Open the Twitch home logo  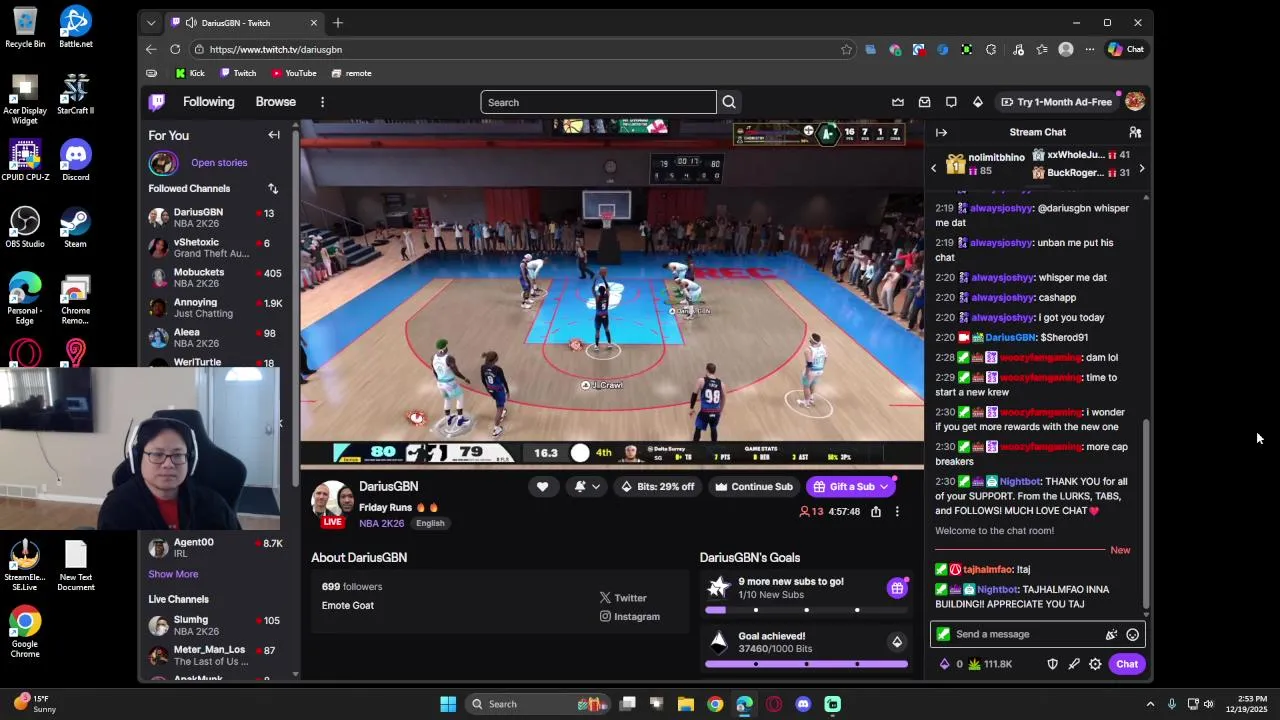click(x=157, y=102)
